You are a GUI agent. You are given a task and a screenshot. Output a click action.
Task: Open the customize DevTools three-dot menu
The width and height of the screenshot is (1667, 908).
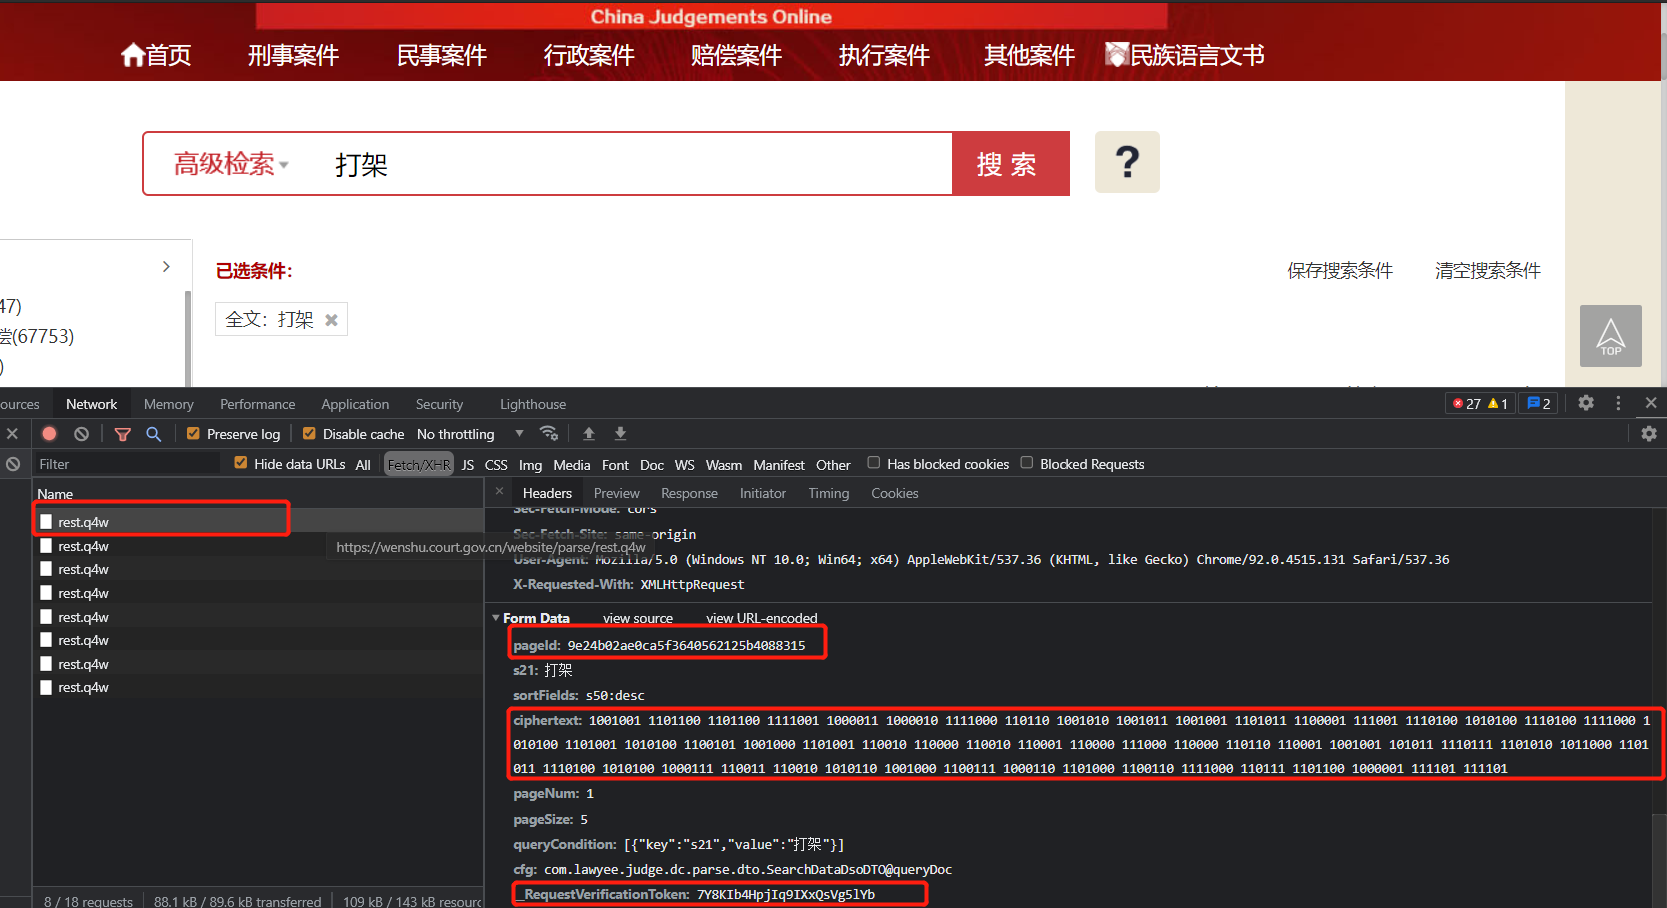click(1618, 402)
